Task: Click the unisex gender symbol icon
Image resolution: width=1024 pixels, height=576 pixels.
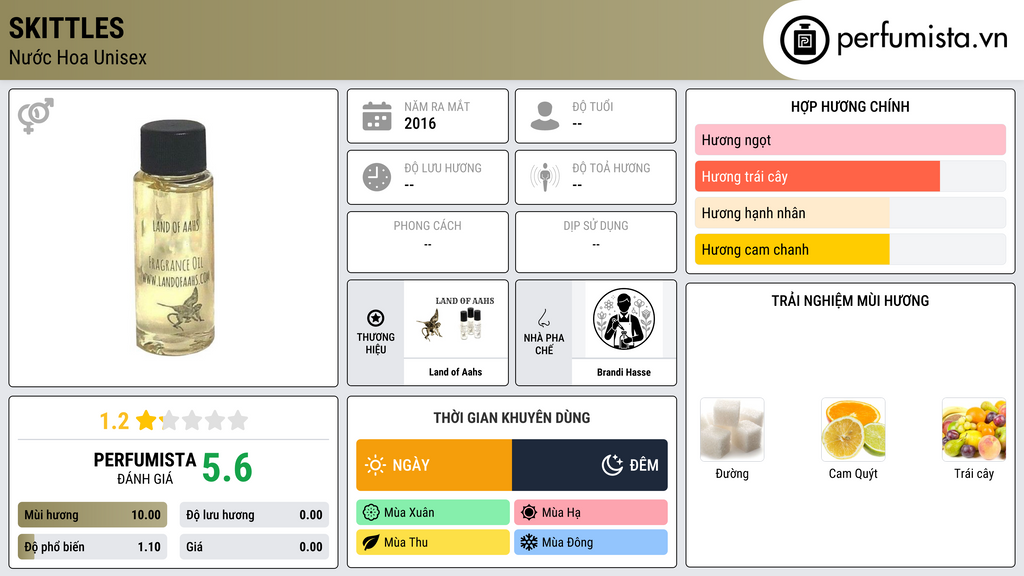Action: pyautogui.click(x=36, y=116)
